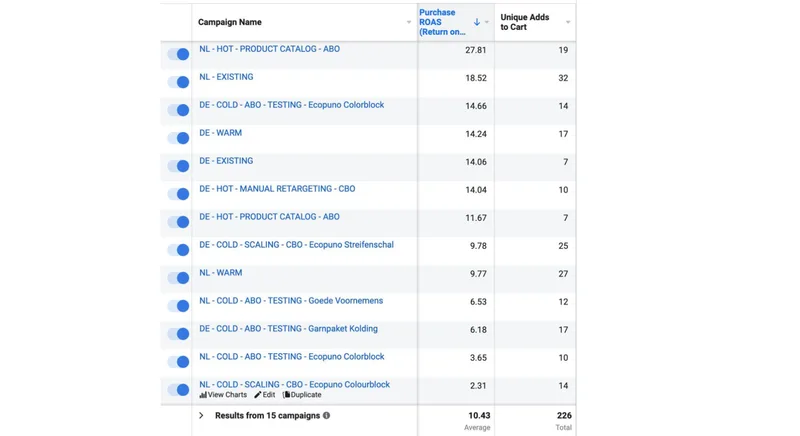Sort by Campaign Name column header
The width and height of the screenshot is (800, 436).
(x=230, y=22)
